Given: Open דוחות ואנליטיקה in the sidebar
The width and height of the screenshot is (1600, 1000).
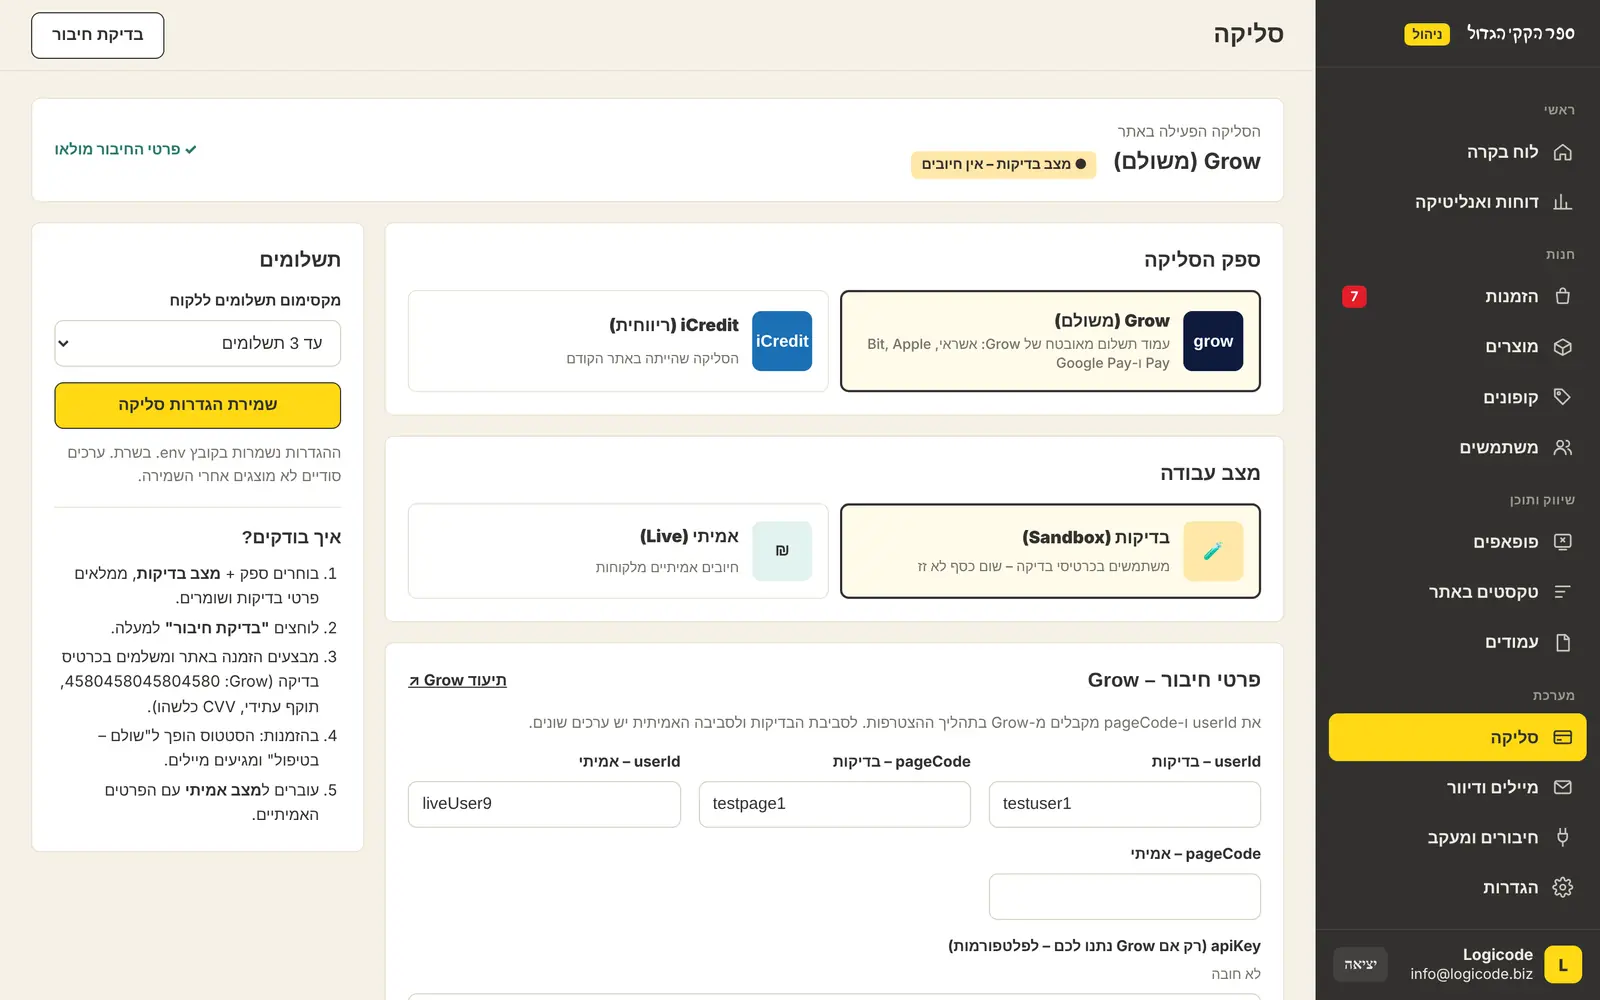Looking at the screenshot, I should (x=1457, y=202).
